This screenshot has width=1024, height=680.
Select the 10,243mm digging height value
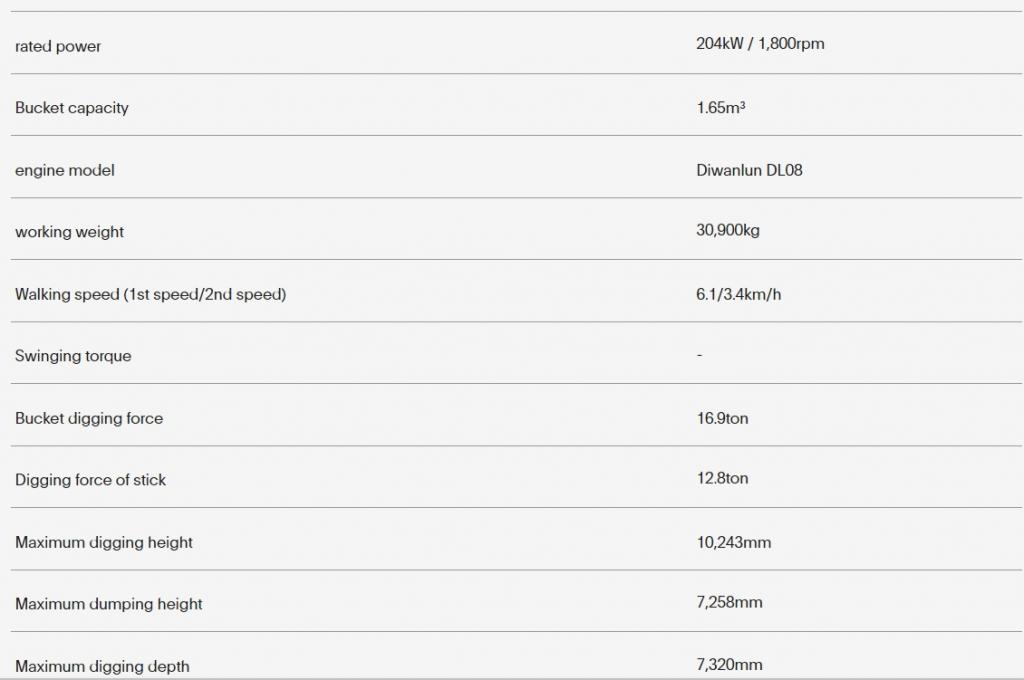pyautogui.click(x=733, y=542)
